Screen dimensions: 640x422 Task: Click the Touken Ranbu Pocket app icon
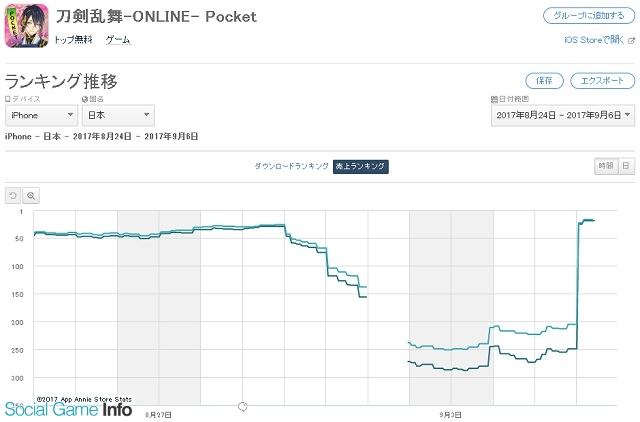27,27
